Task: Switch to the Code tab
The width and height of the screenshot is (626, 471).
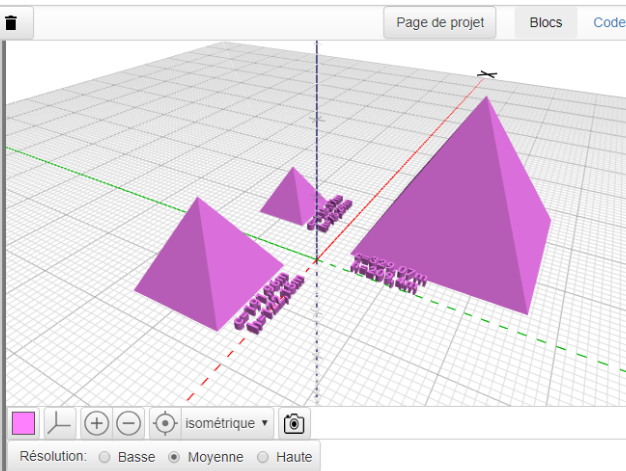Action: click(x=609, y=23)
